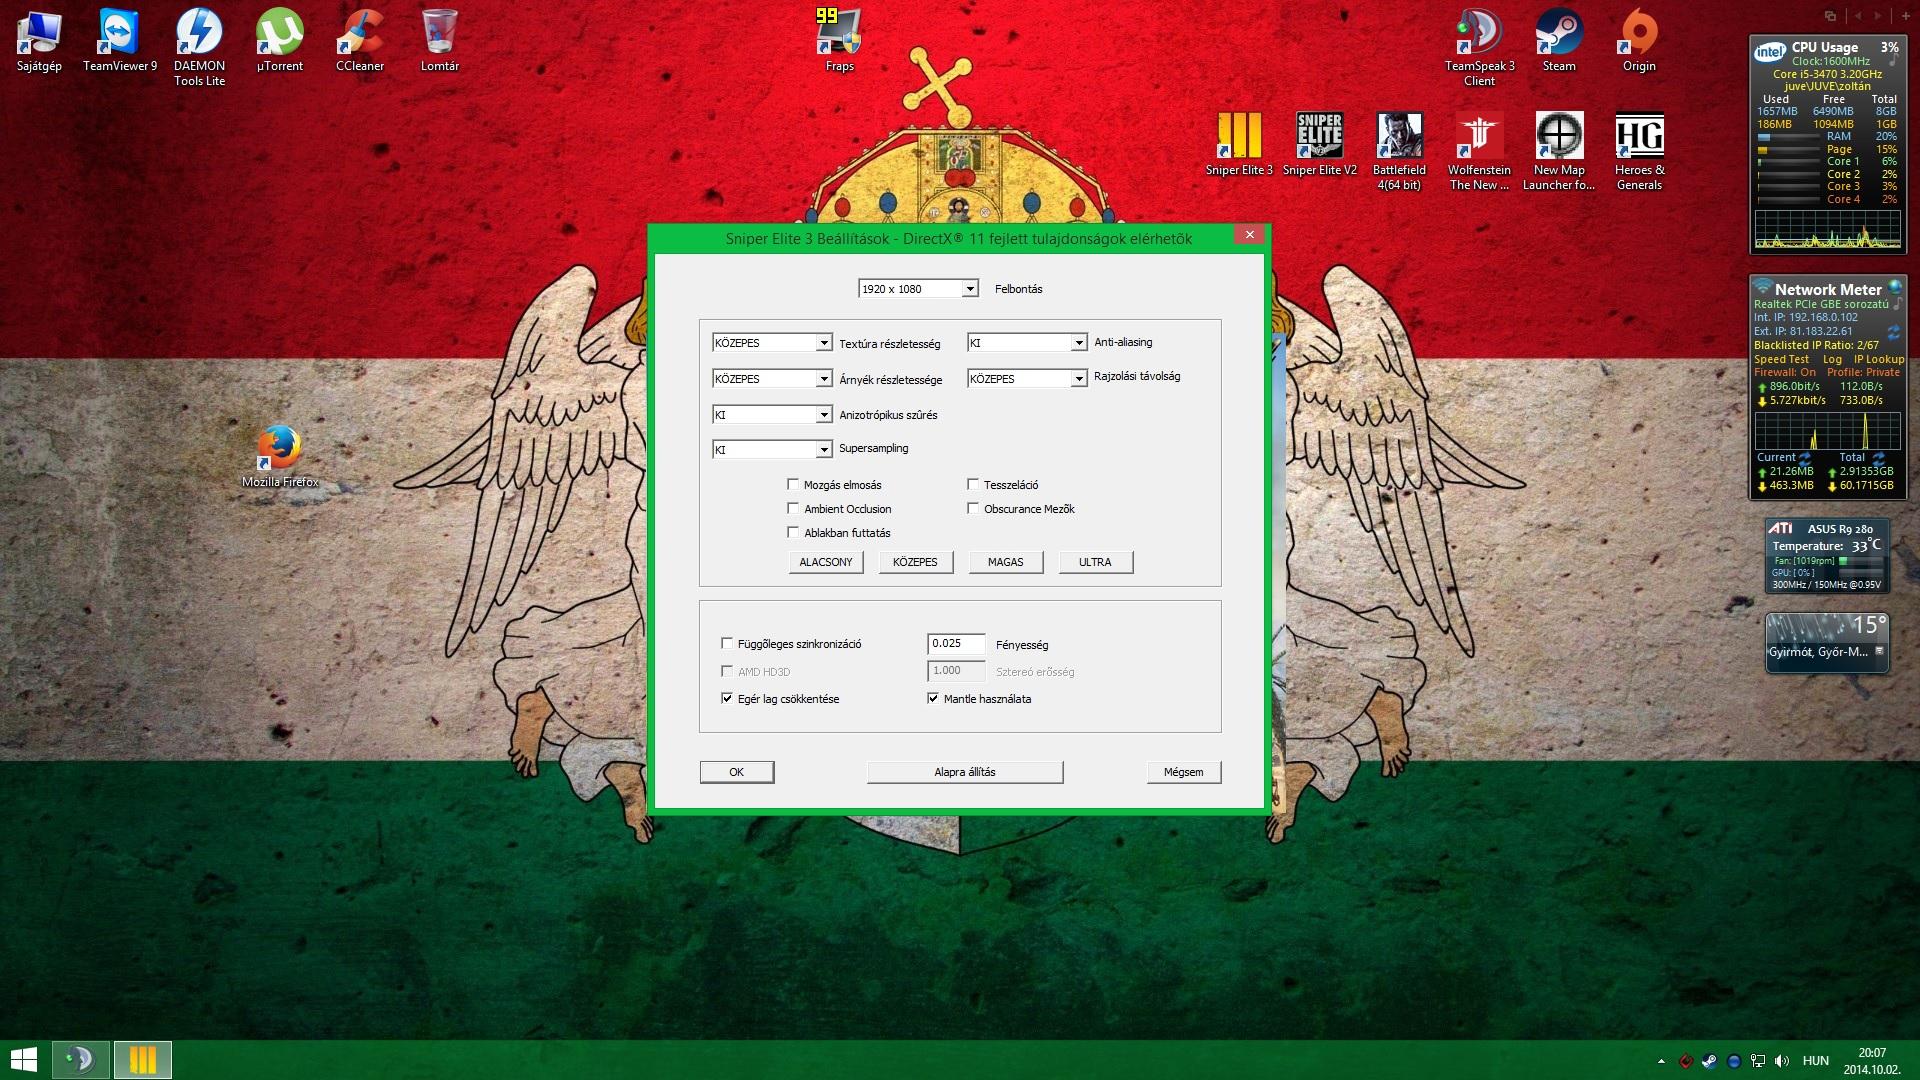Open the µTorrent desktop icon

coord(280,41)
